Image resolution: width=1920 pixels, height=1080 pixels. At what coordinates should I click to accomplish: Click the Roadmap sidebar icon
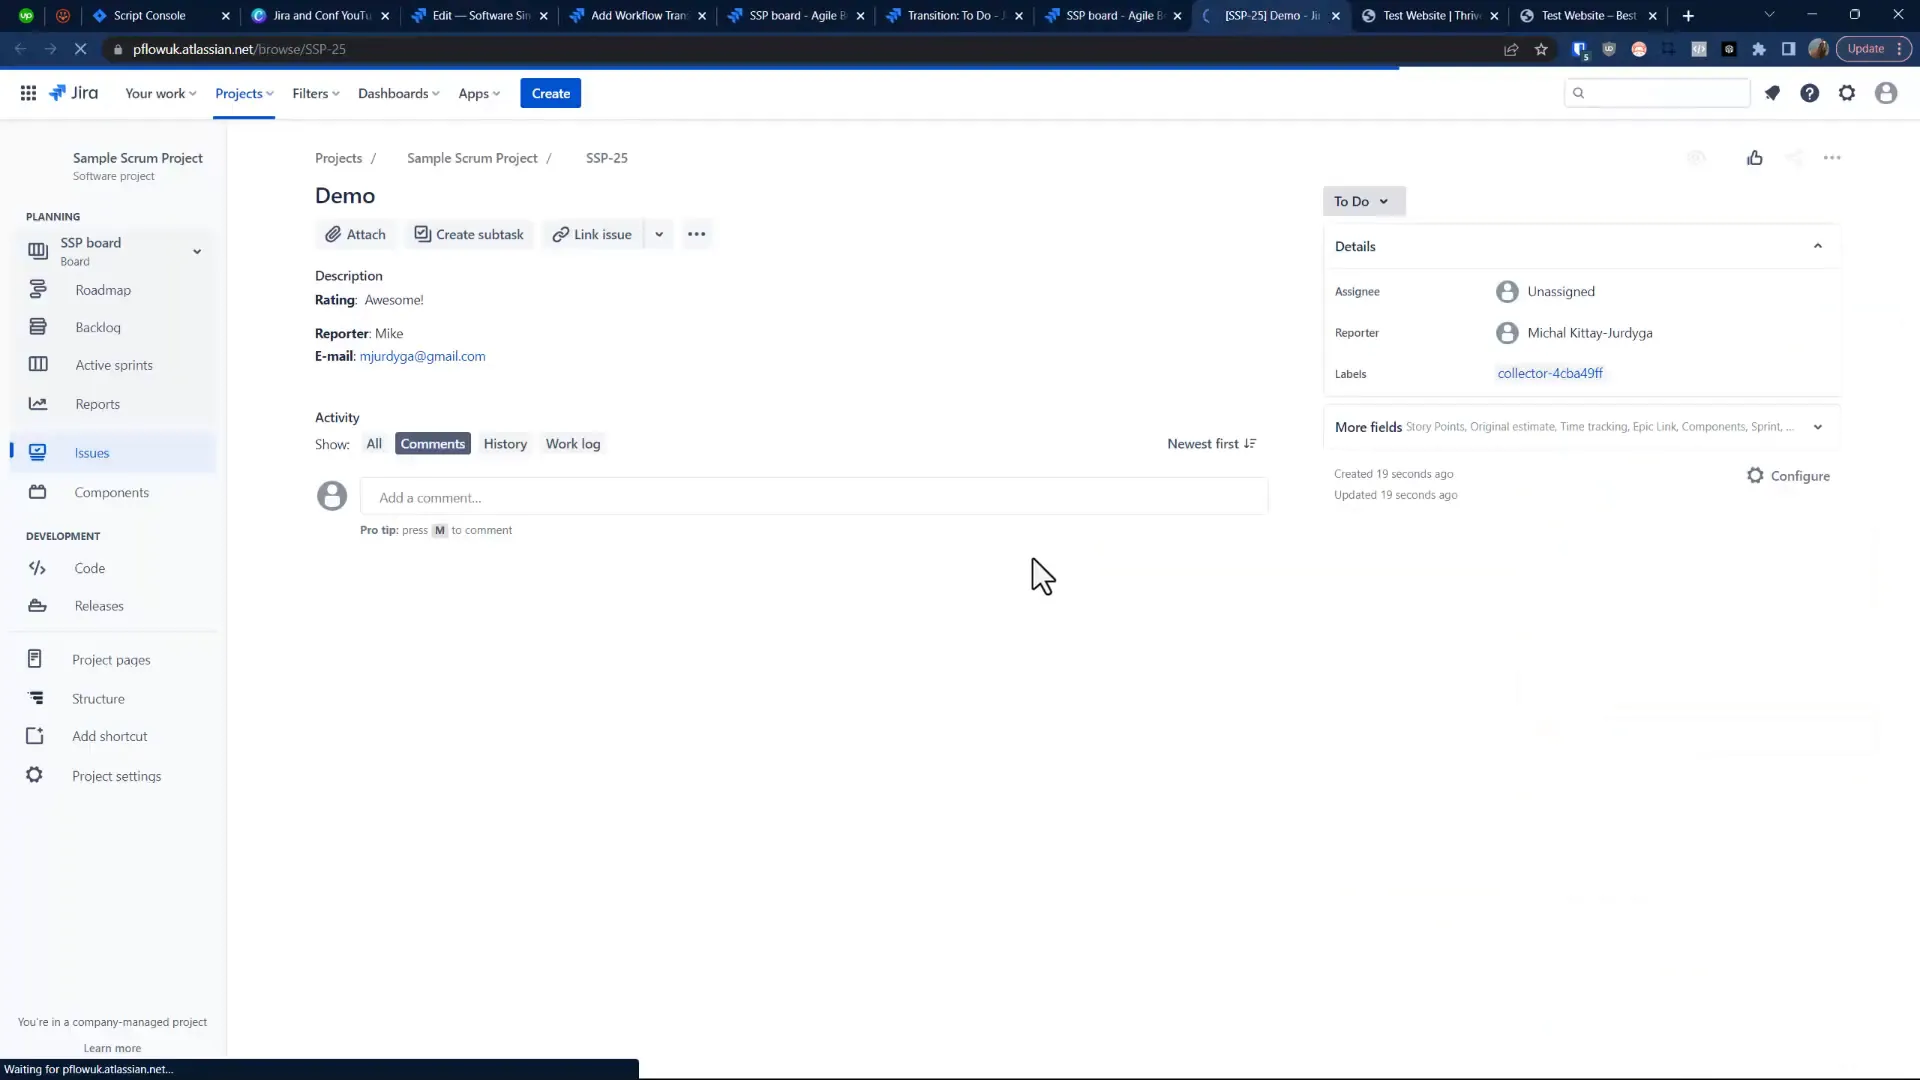click(x=38, y=290)
